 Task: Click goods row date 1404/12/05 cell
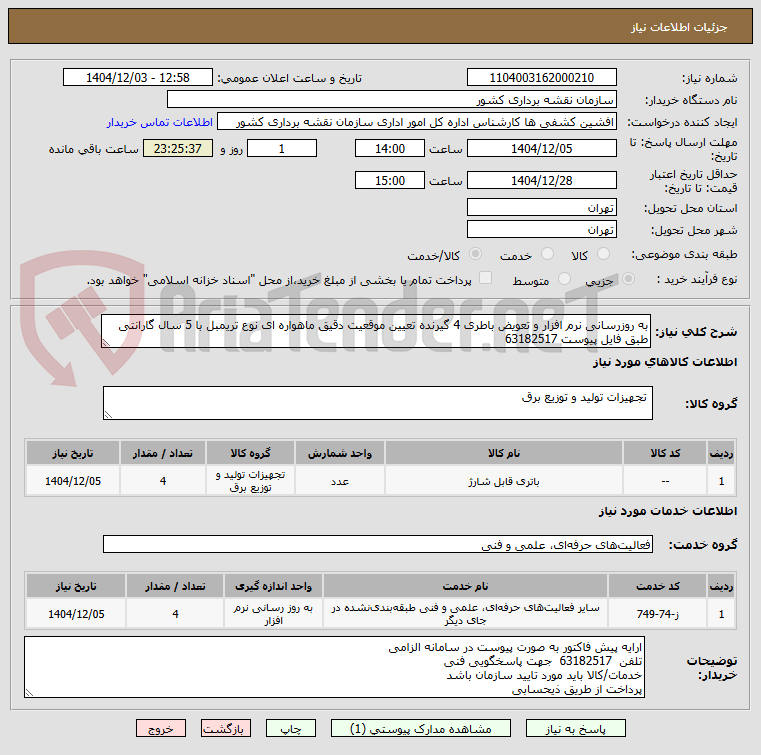coord(73,481)
